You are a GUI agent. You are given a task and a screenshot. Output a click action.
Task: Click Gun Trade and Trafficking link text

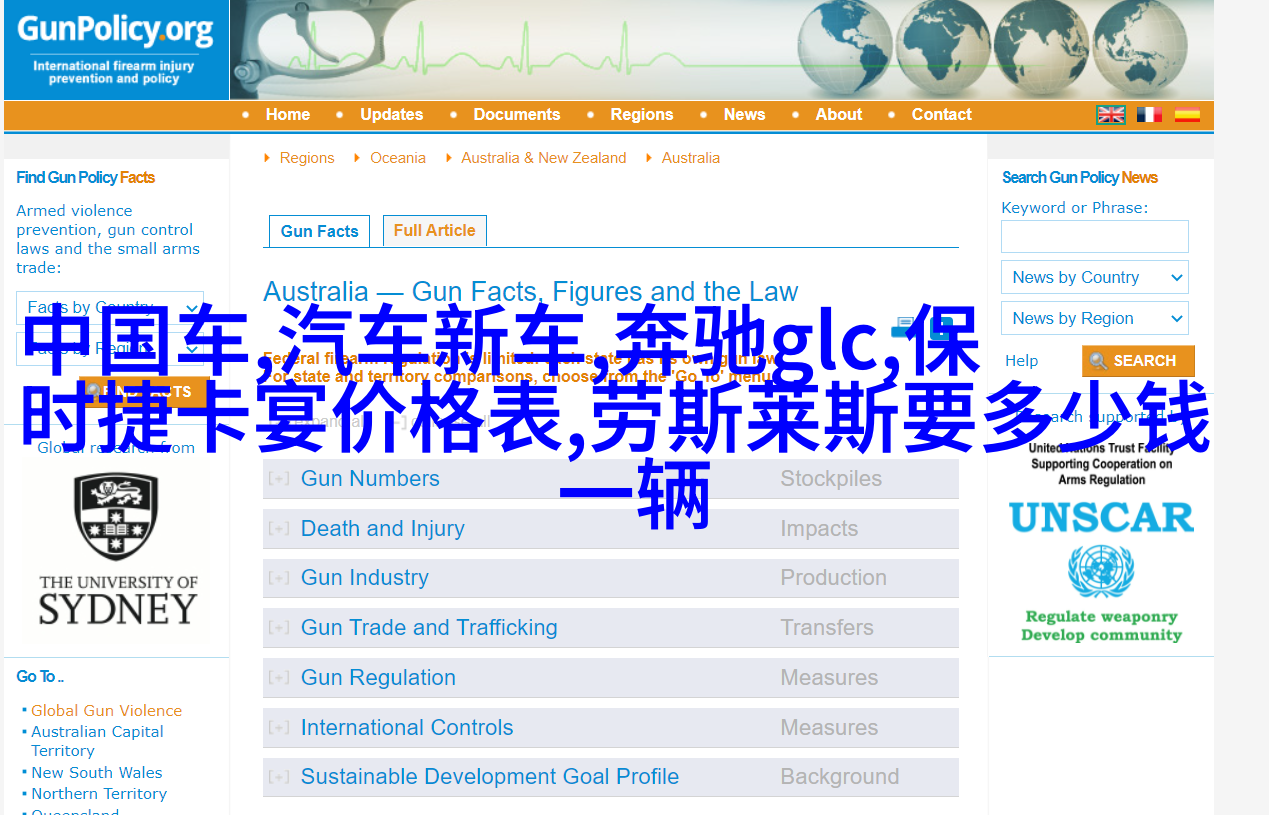click(429, 628)
